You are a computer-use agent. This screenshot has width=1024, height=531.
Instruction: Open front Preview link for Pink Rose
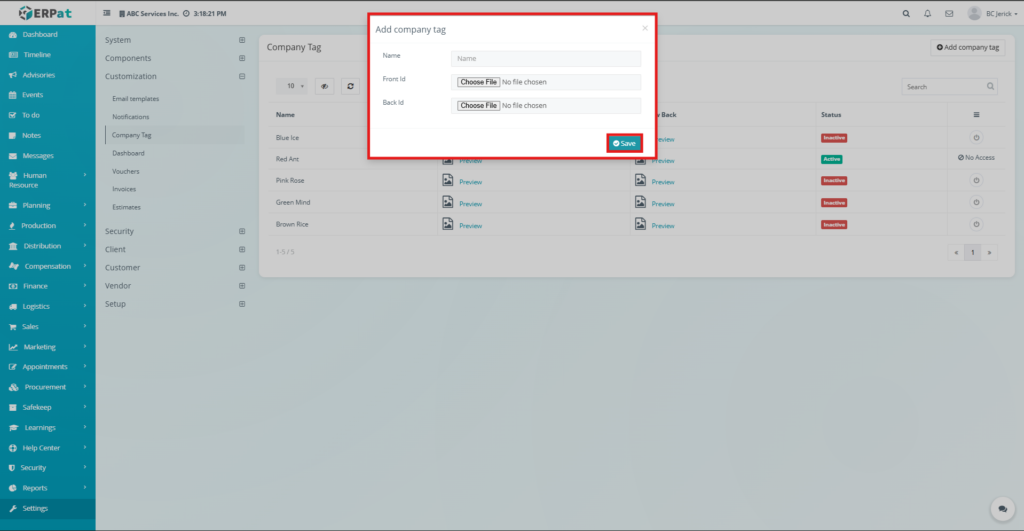(x=470, y=182)
